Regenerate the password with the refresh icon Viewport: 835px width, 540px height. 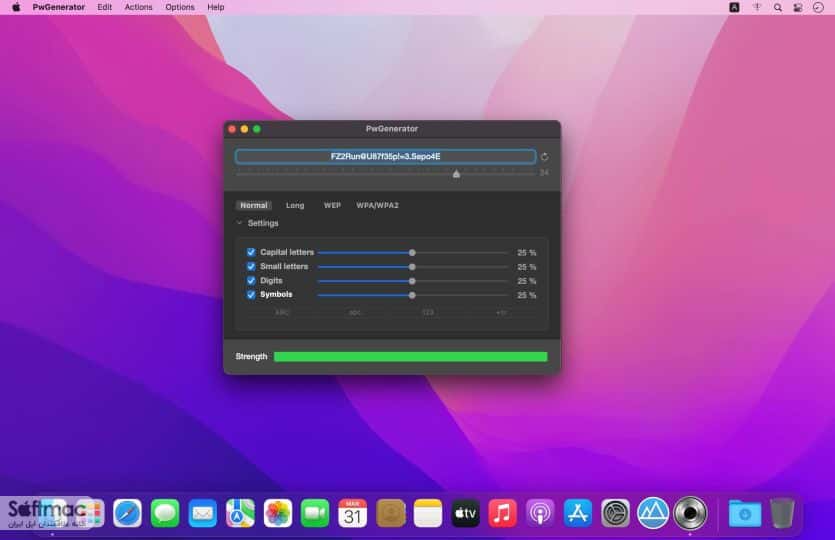(x=544, y=157)
